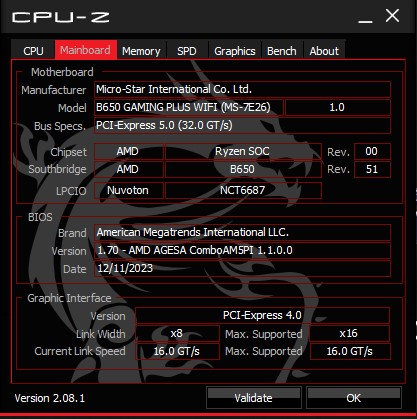
Task: Open the Bench tab
Action: [x=282, y=51]
